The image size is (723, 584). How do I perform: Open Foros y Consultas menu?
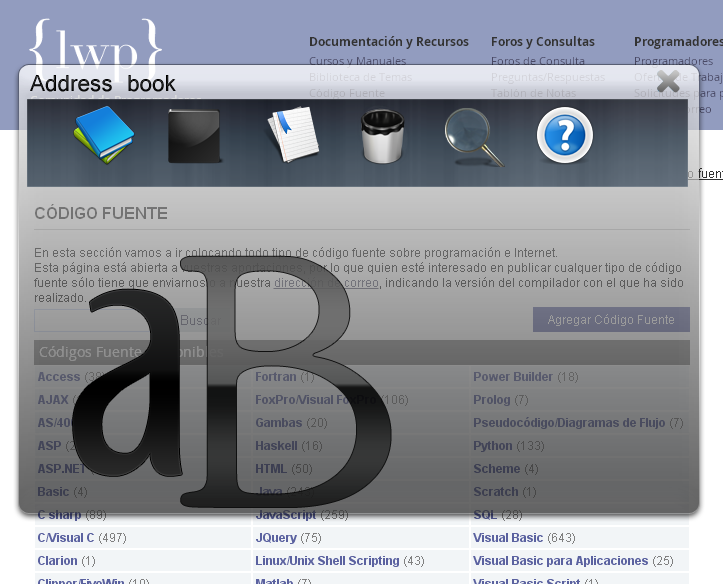(x=543, y=41)
